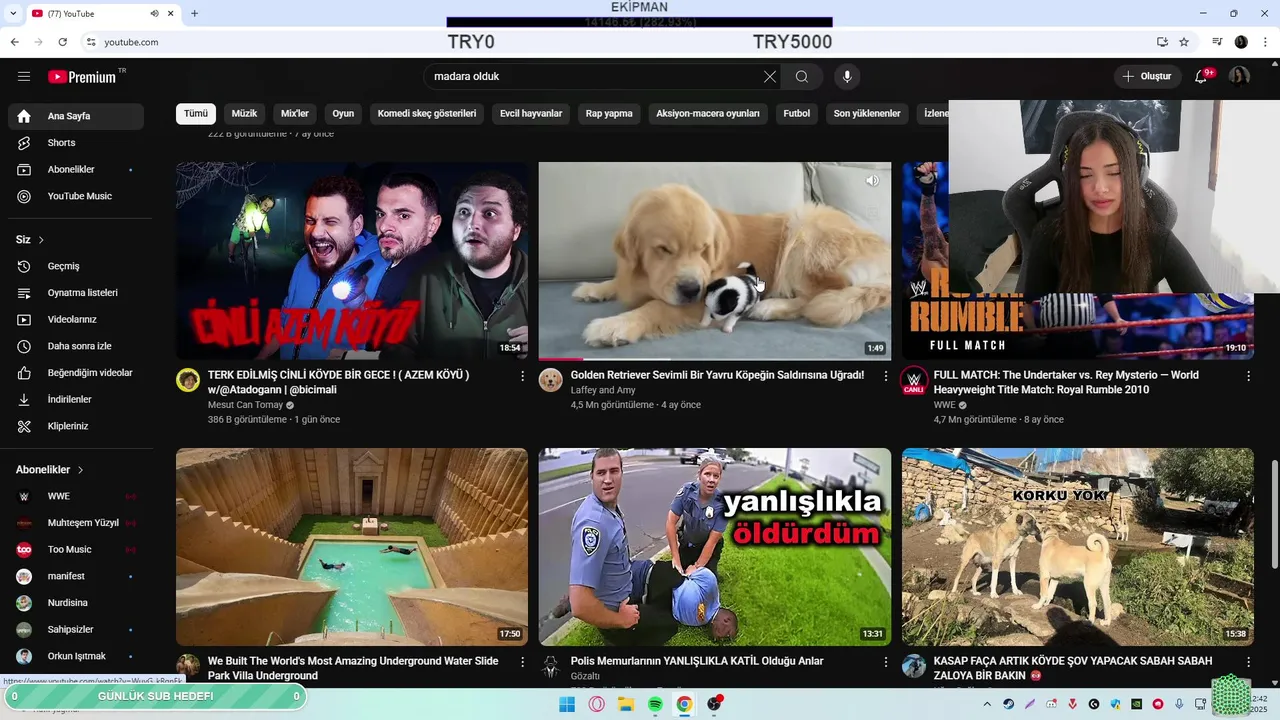The image size is (1280, 720).
Task: Open manifest subscription channel
Action: click(76, 576)
